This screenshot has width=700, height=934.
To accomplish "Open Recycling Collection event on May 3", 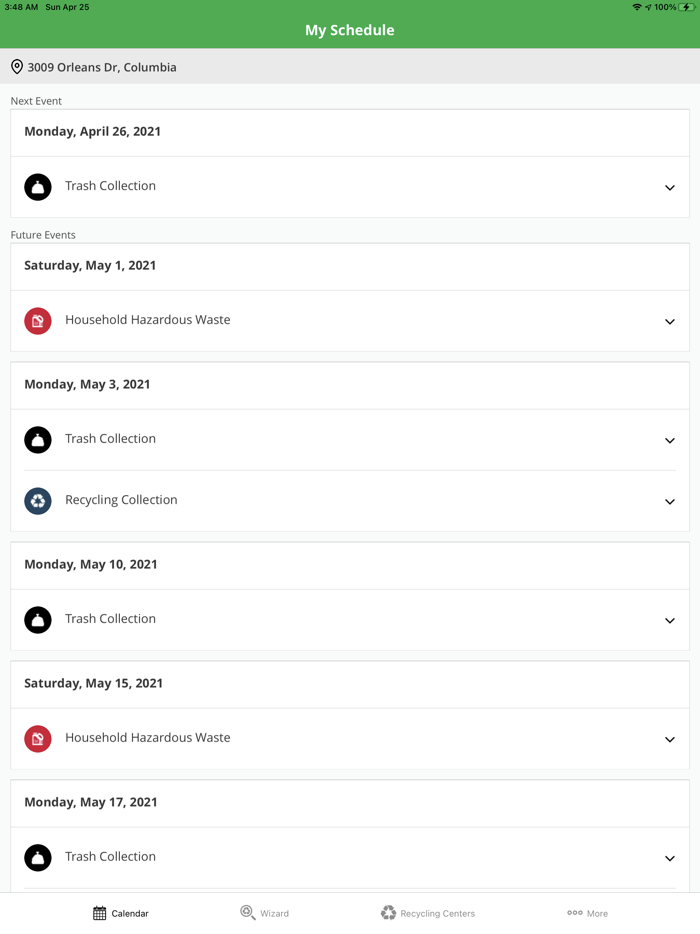I will point(121,500).
